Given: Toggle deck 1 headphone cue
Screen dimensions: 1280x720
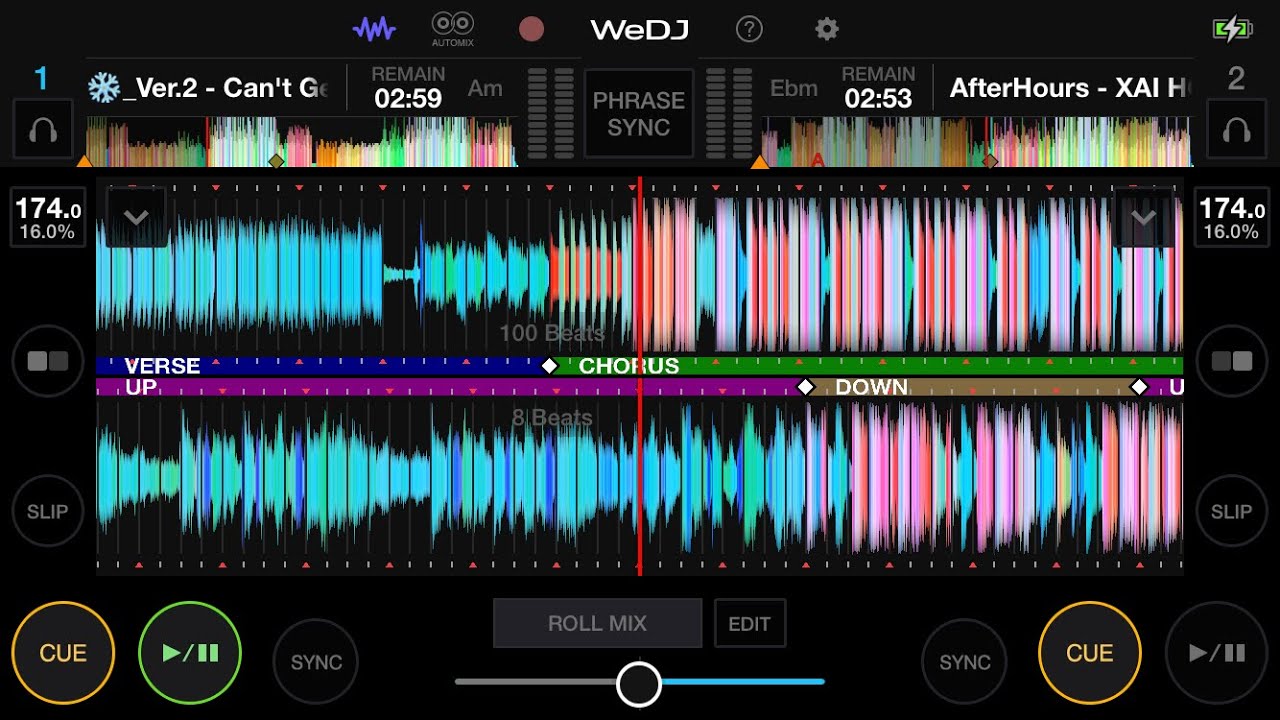Looking at the screenshot, I should pyautogui.click(x=43, y=129).
